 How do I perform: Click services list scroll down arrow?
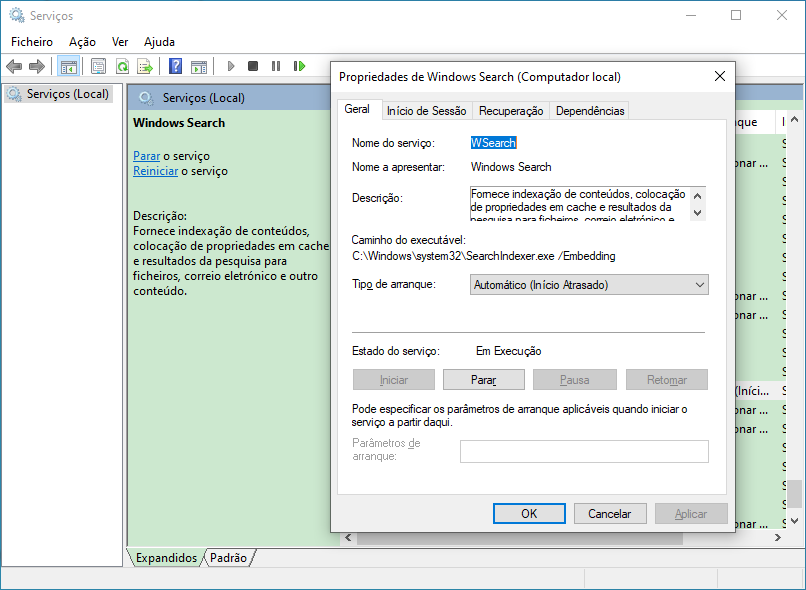pyautogui.click(x=794, y=521)
